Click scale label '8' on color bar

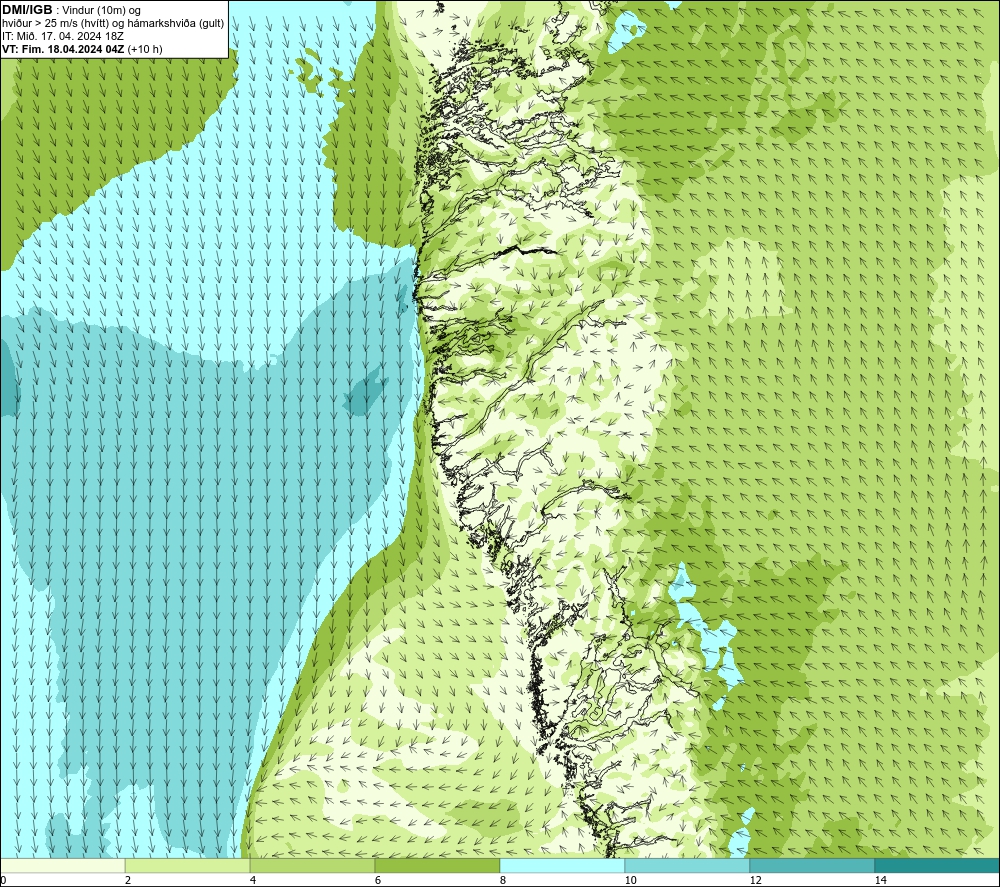[503, 880]
